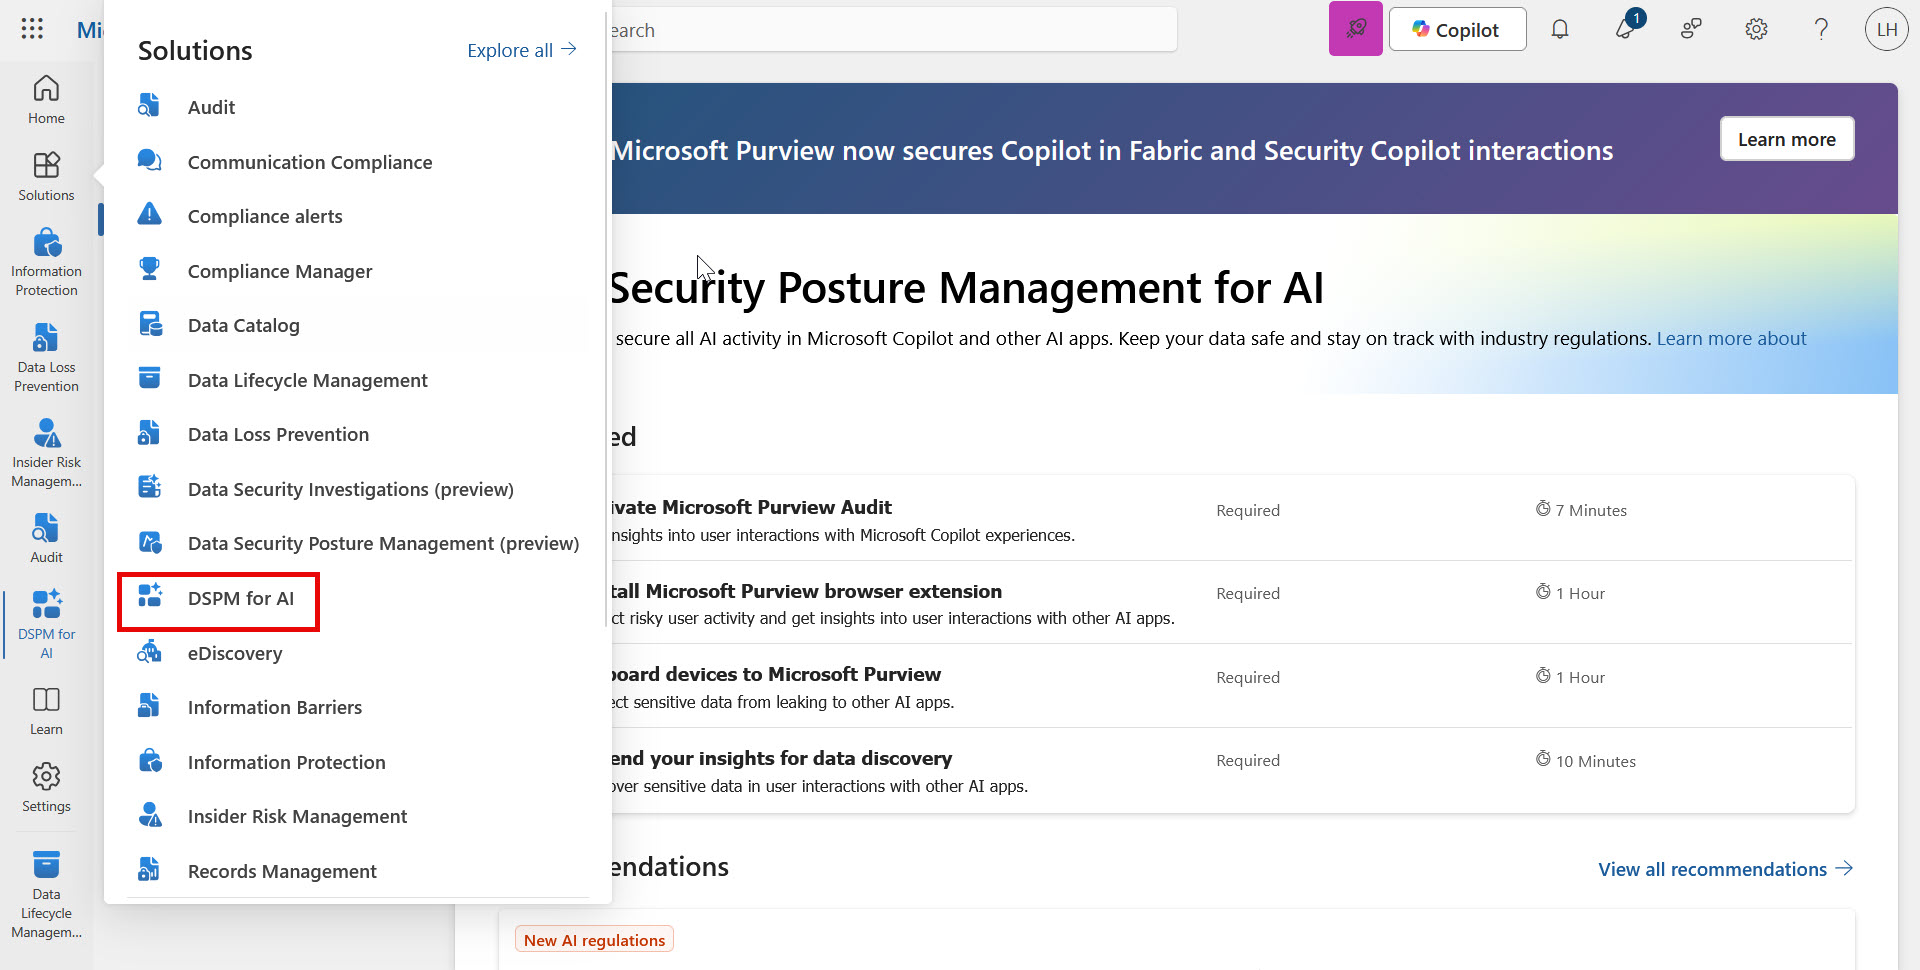The image size is (1920, 970).
Task: Click the Information Barriers icon
Action: (149, 706)
